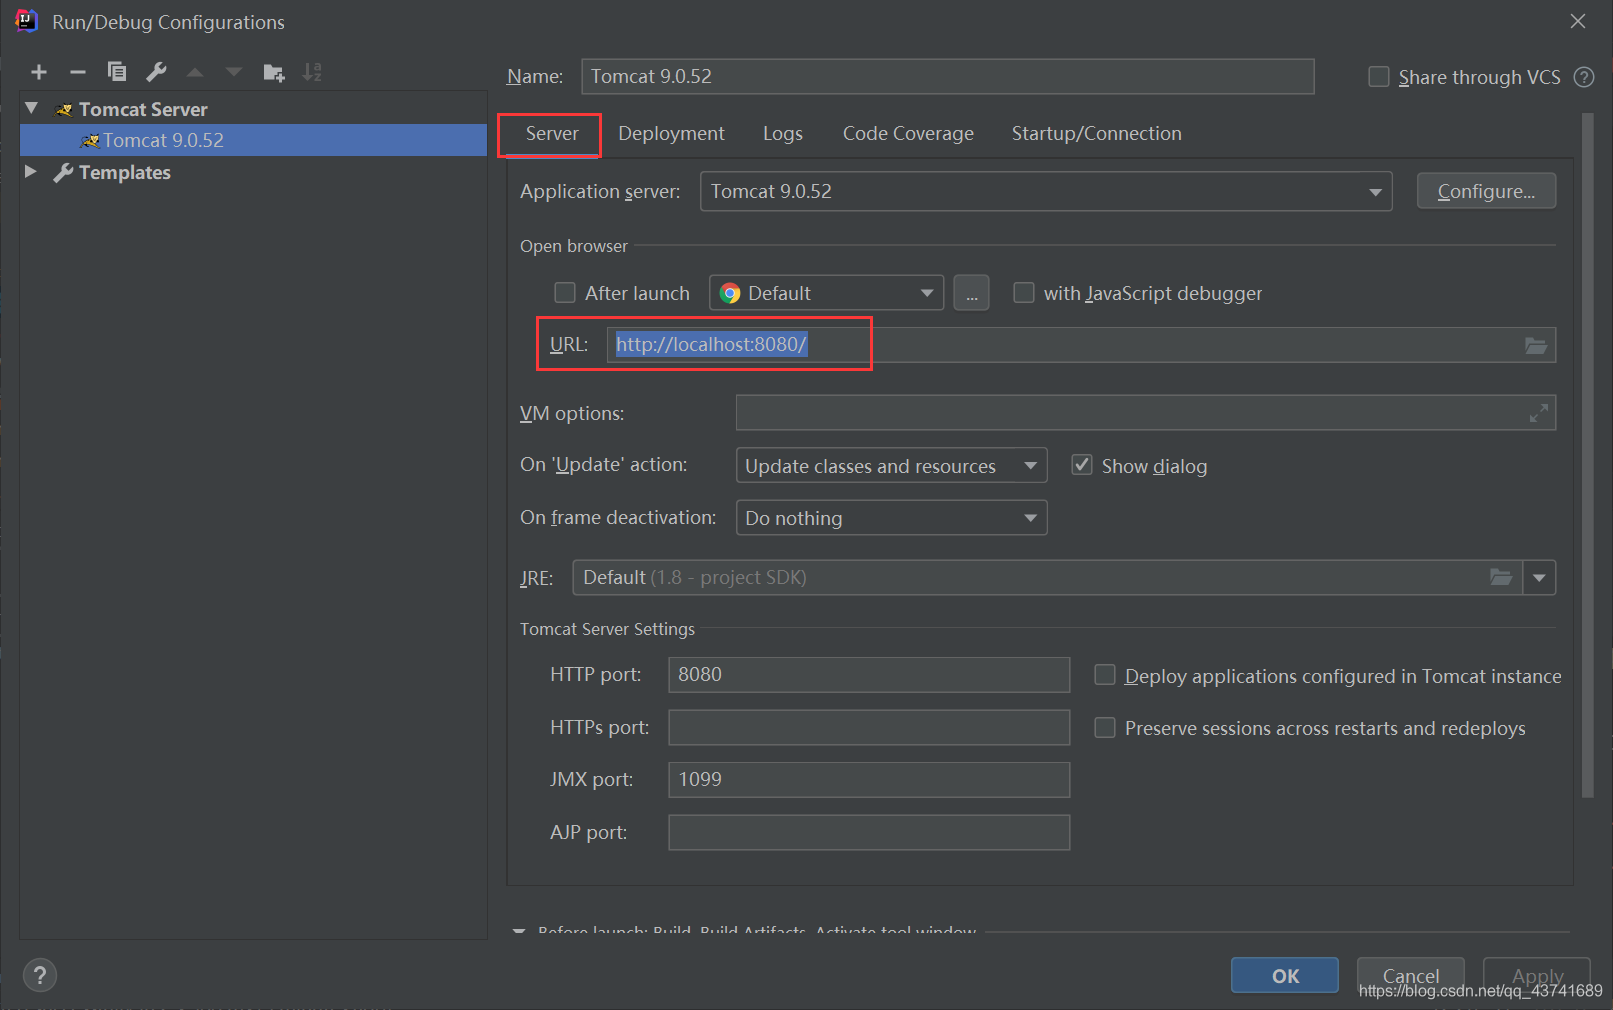Expand the Templates tree node
This screenshot has width=1613, height=1010.
[31, 172]
